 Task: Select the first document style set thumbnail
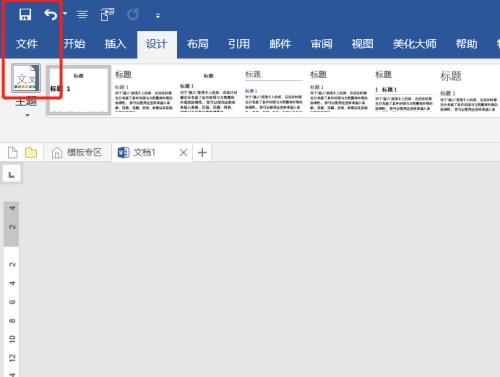[79, 90]
